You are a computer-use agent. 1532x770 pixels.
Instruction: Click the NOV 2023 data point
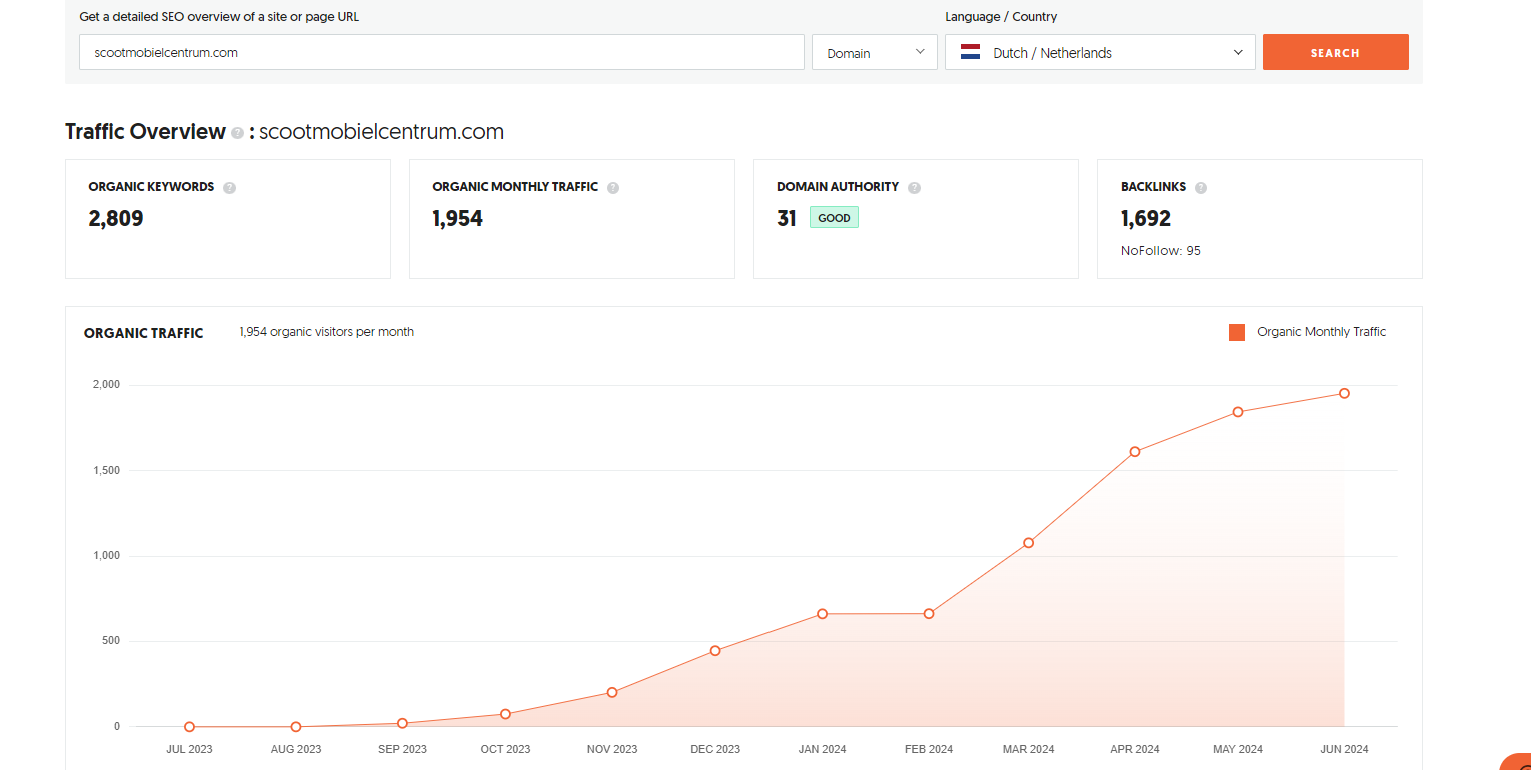pos(612,692)
